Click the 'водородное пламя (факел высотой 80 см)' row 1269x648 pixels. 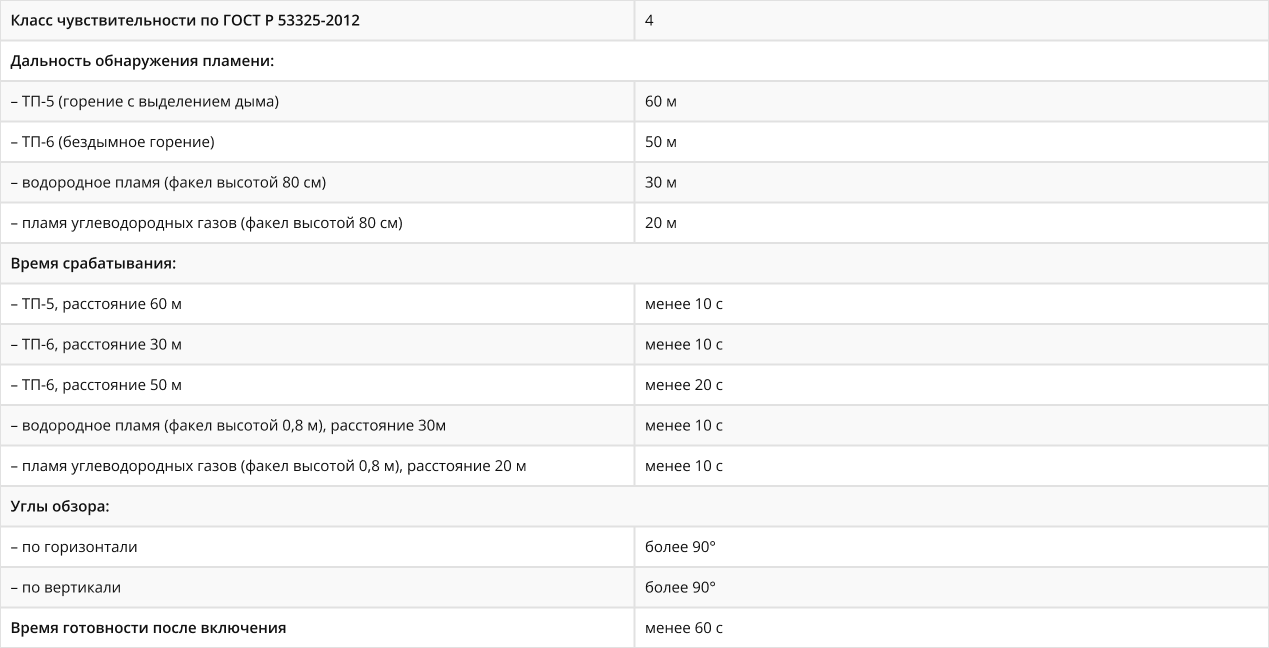(317, 182)
